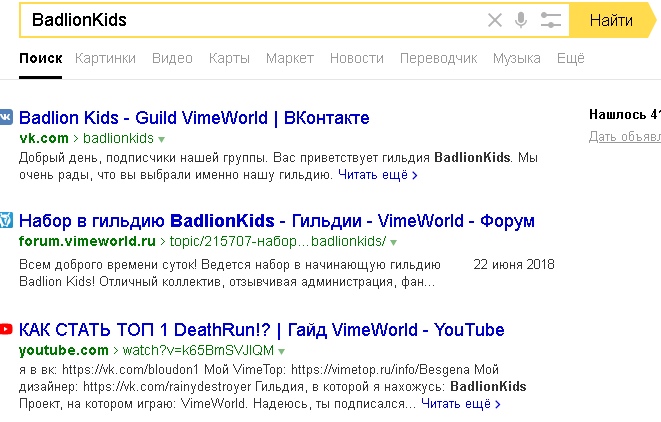
Task: Click Читать ещё in the VK result snippet
Action: (378, 175)
